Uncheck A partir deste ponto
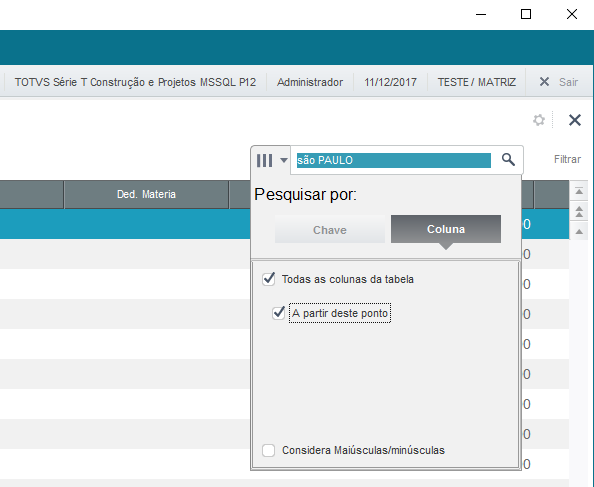The image size is (594, 487). click(x=278, y=313)
